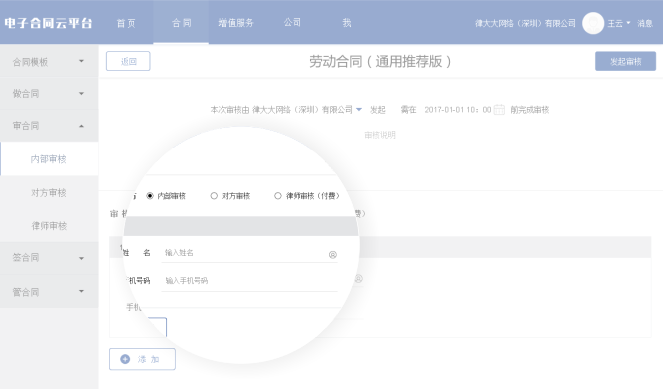The width and height of the screenshot is (664, 389).
Task: Open the 我 navigation tab
Action: point(346,23)
